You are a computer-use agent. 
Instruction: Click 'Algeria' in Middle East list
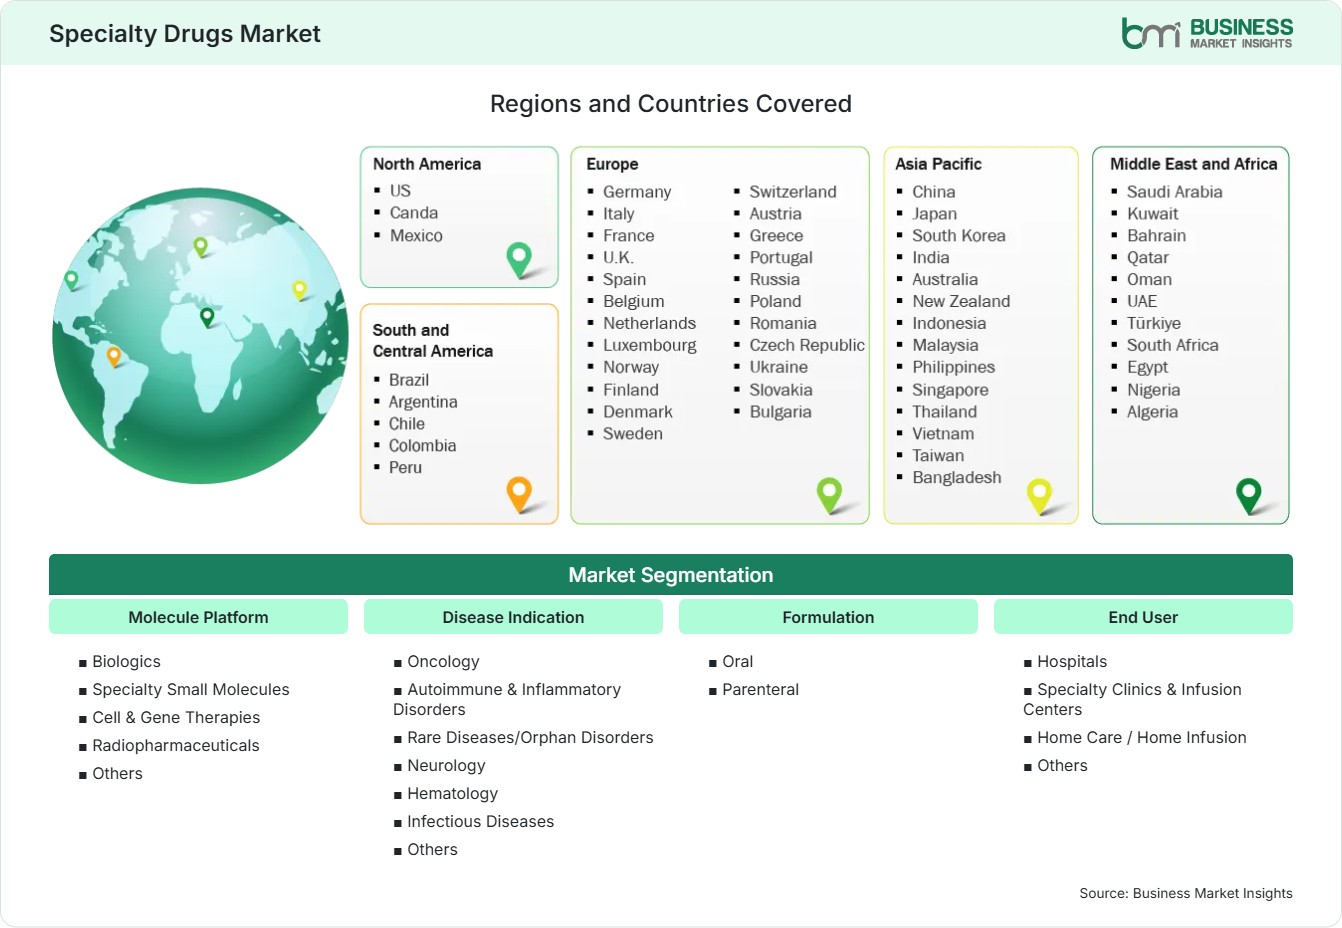(x=1152, y=412)
